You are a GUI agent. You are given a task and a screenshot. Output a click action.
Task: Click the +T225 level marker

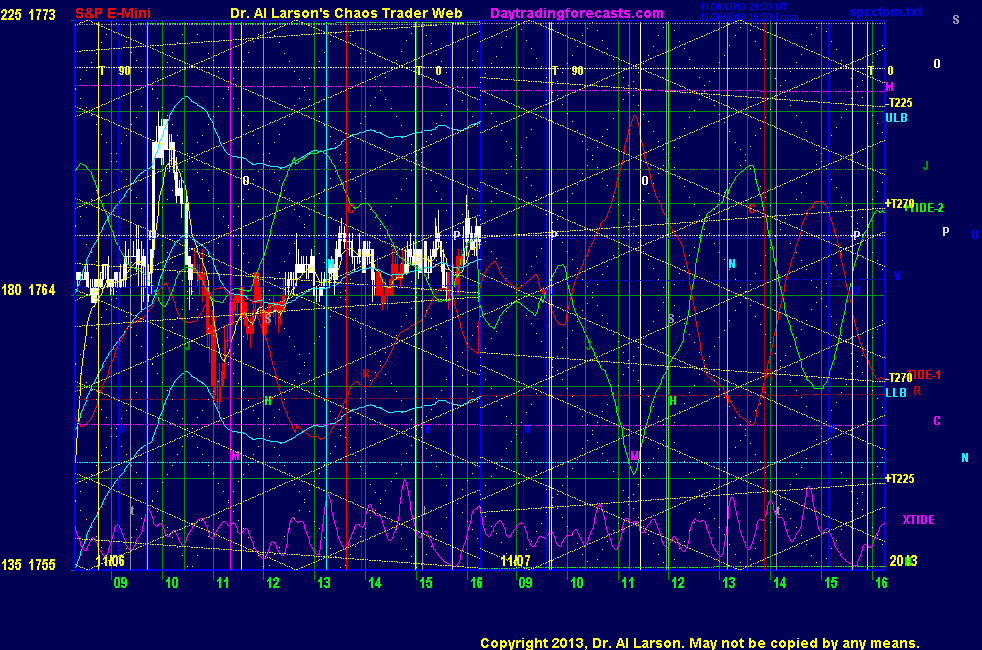click(899, 478)
